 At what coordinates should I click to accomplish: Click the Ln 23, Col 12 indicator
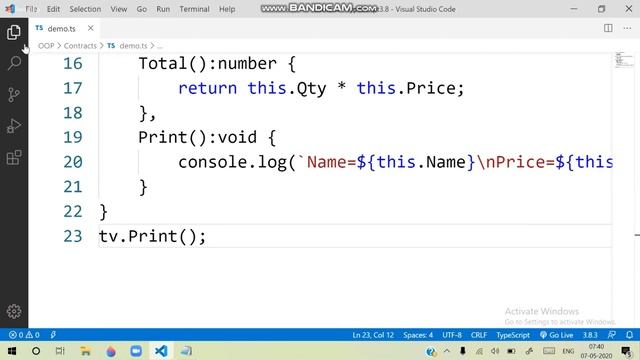pos(373,335)
